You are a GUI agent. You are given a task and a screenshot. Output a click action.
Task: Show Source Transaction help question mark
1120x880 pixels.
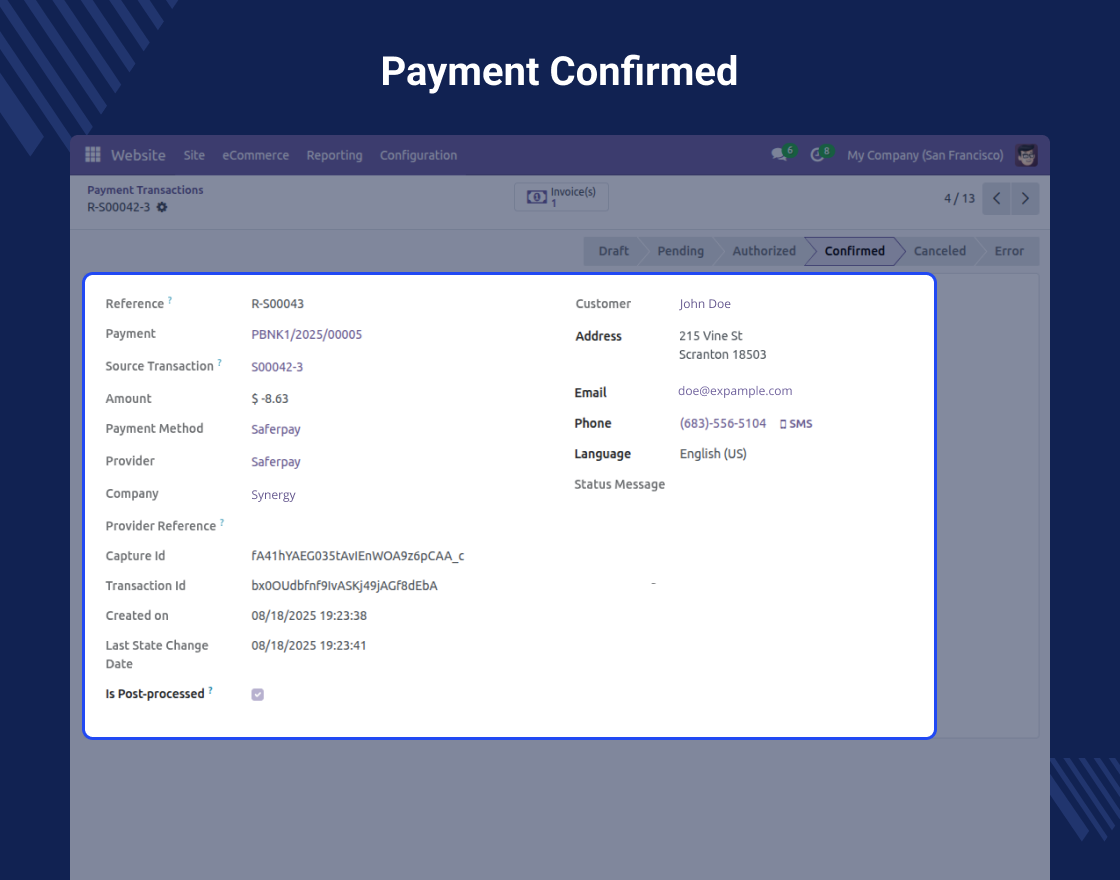point(219,362)
